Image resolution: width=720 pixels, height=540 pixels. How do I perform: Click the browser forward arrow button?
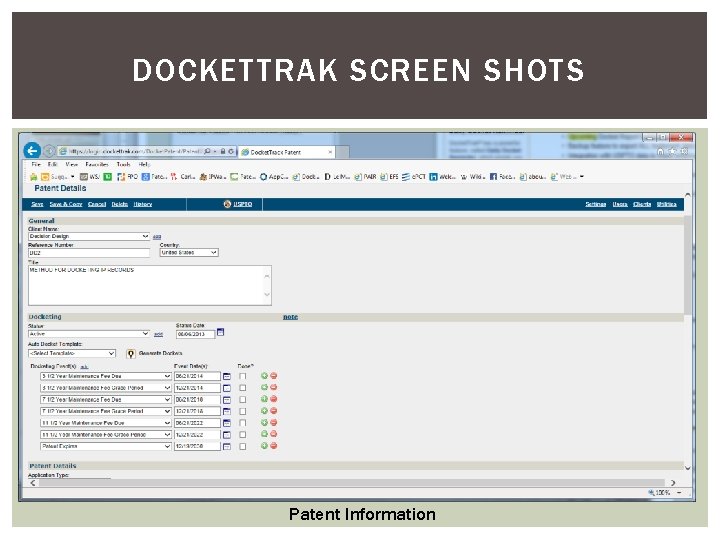pyautogui.click(x=49, y=151)
